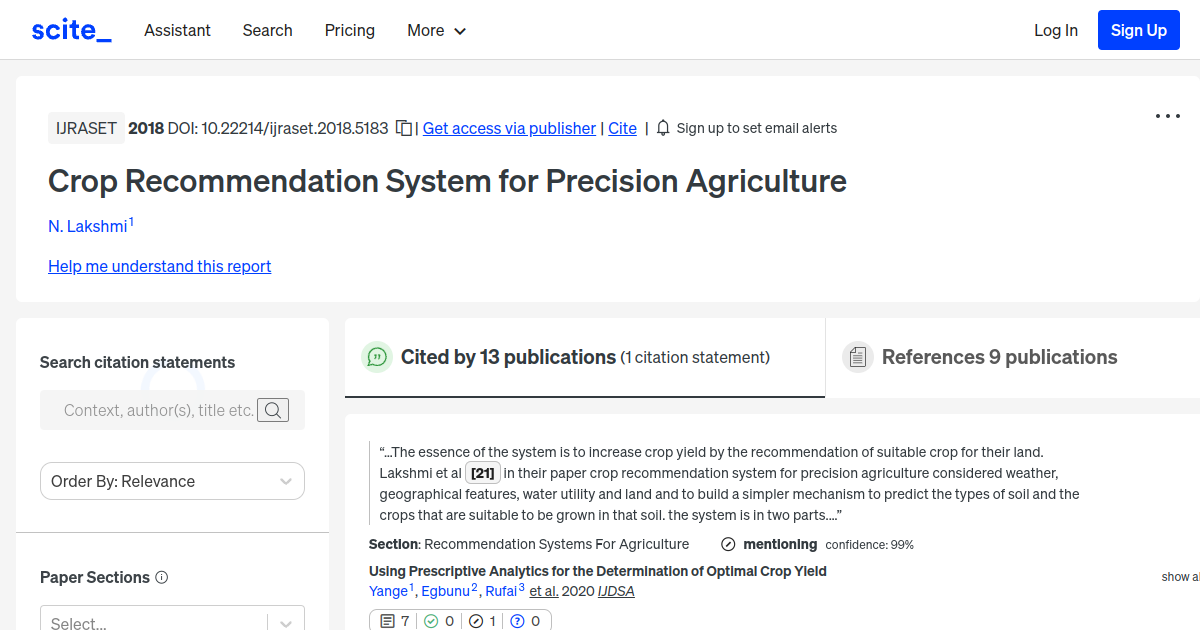Click the speech bubble icon on Cited by tab
Image resolution: width=1200 pixels, height=630 pixels.
377,357
